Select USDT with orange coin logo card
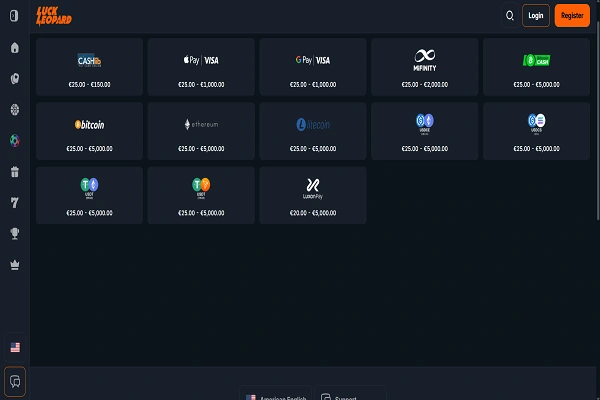 coord(201,195)
